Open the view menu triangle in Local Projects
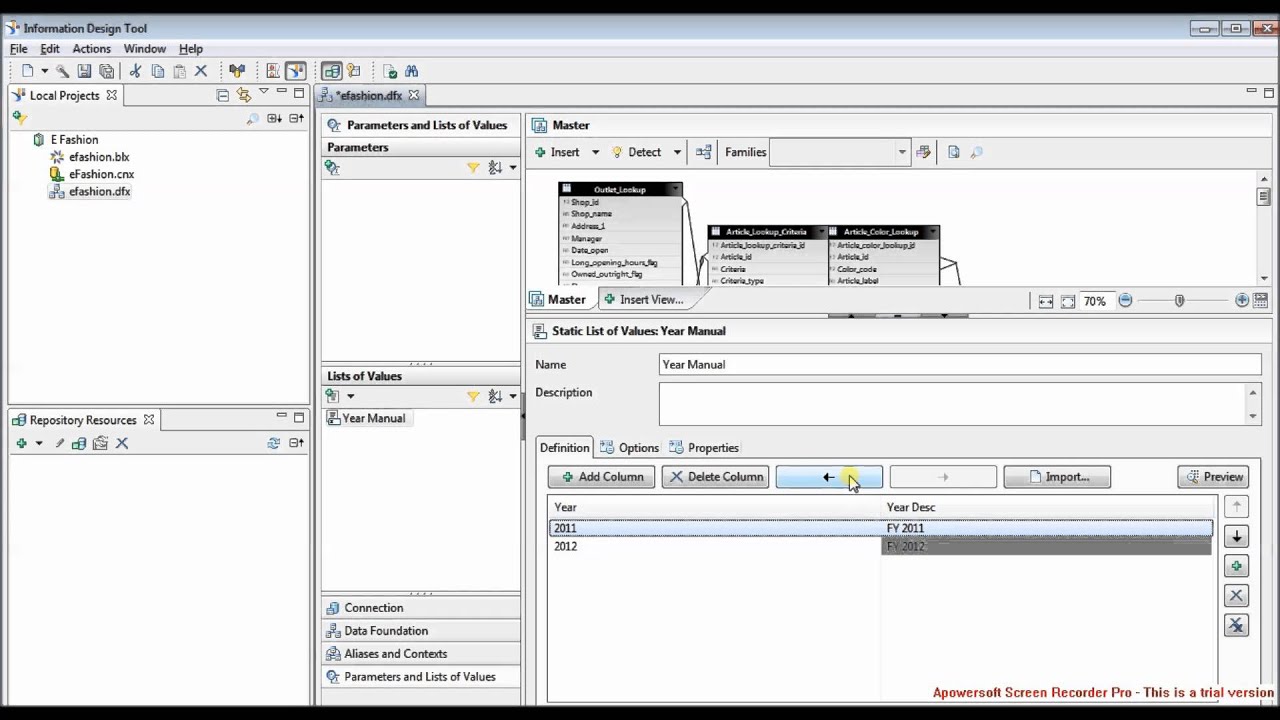Screen dimensions: 1280x720 [x=263, y=93]
